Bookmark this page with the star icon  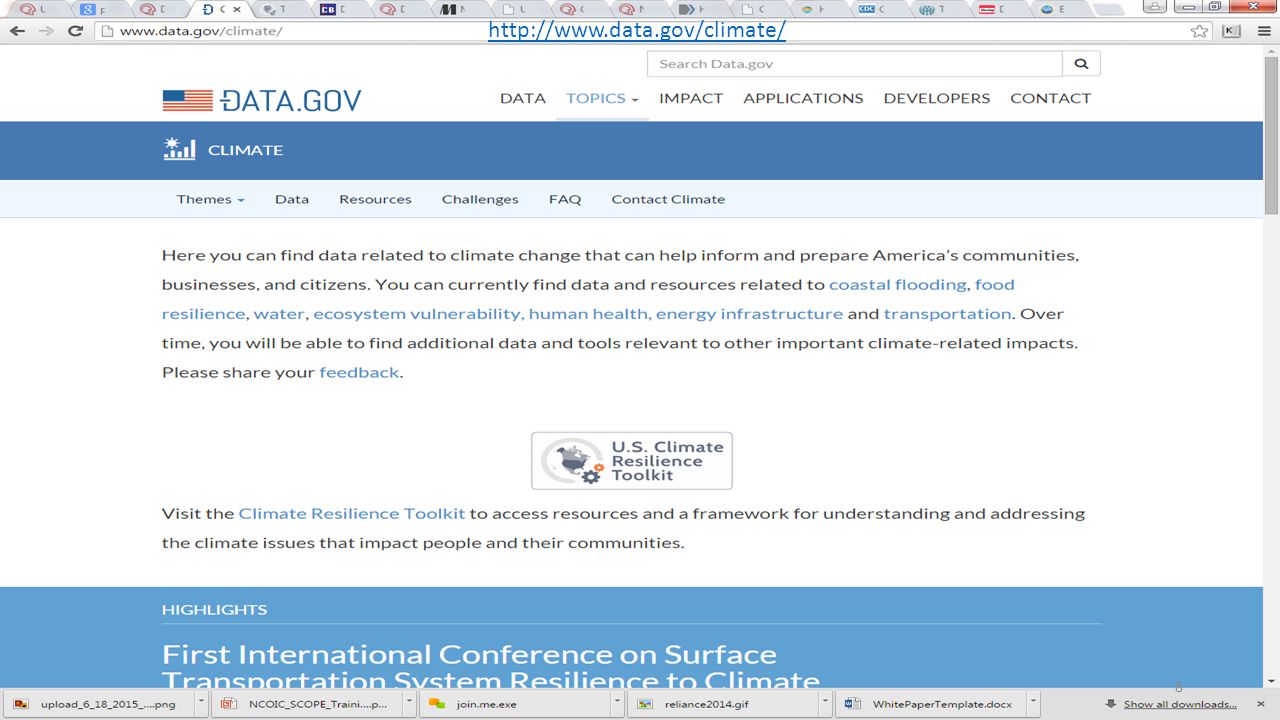(1199, 31)
